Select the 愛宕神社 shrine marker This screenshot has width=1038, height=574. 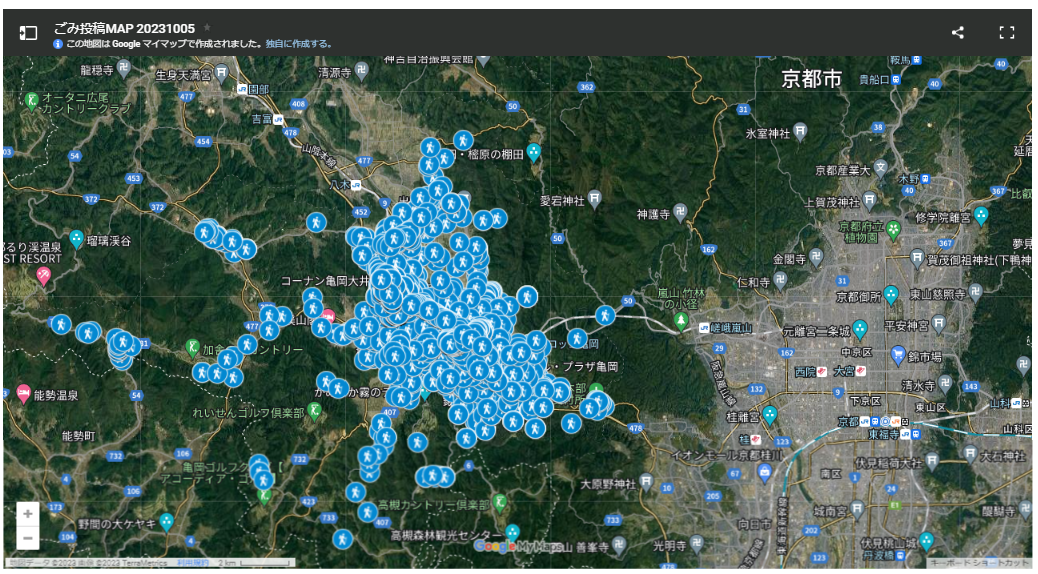click(x=594, y=198)
